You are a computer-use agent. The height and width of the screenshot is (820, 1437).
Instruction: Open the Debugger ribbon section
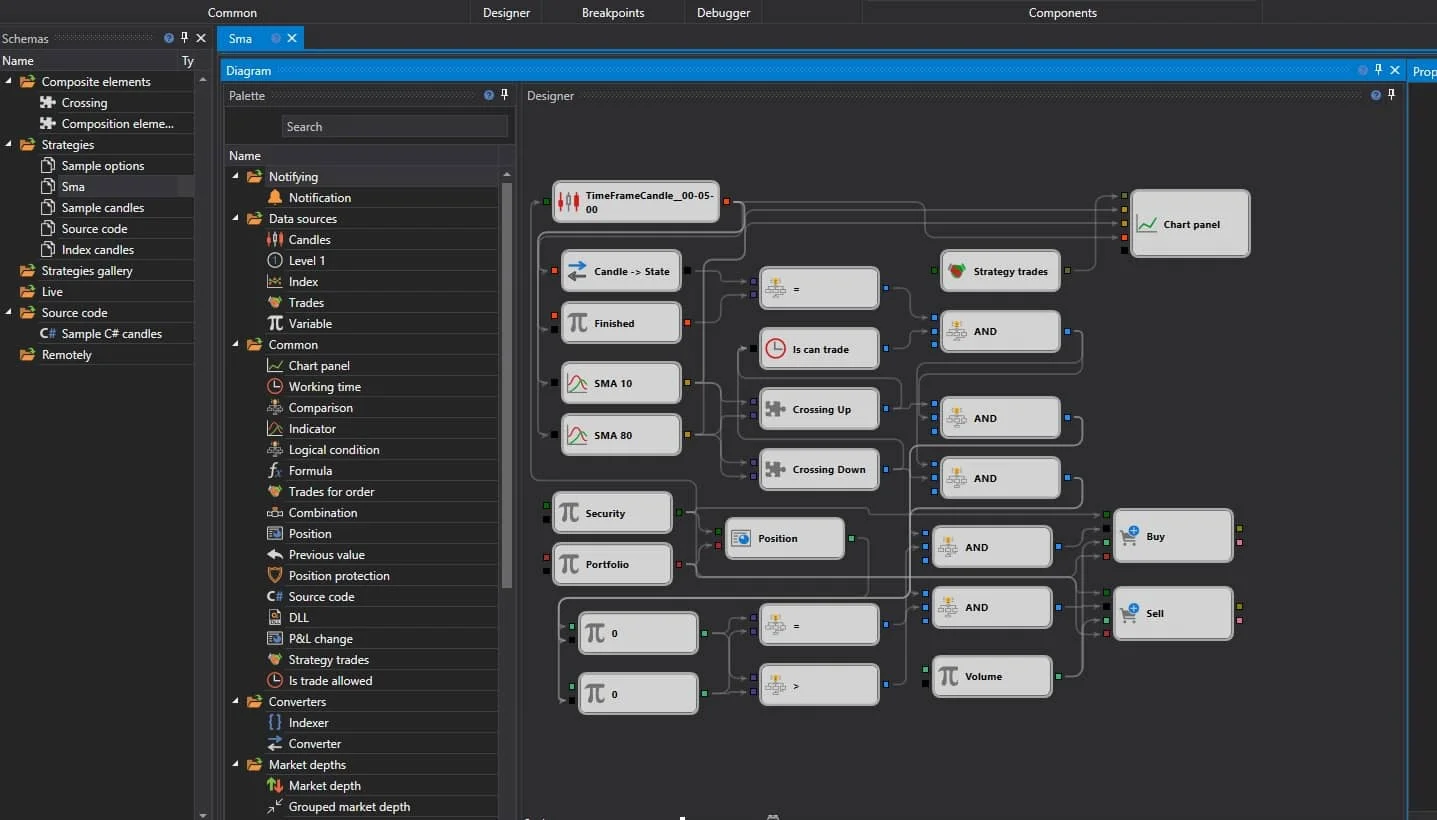tap(723, 13)
